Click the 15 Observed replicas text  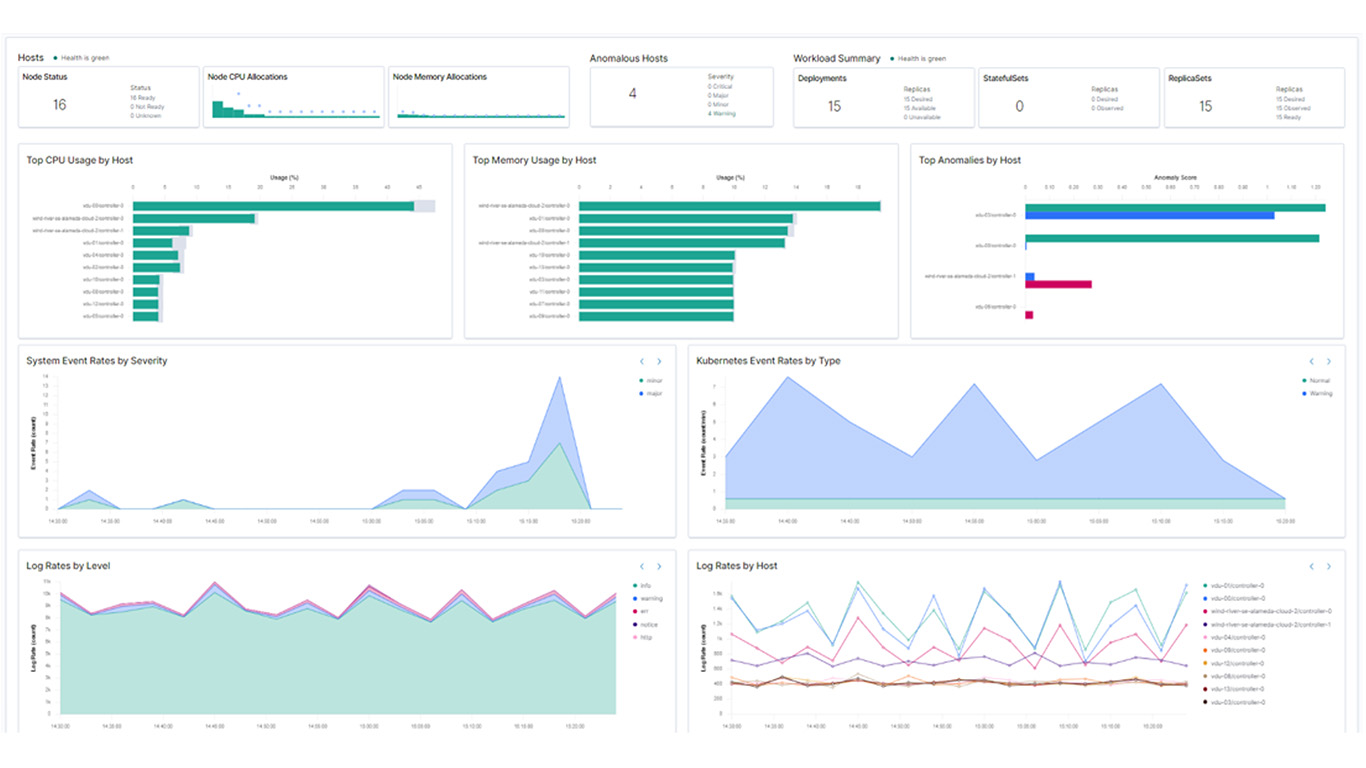1291,109
